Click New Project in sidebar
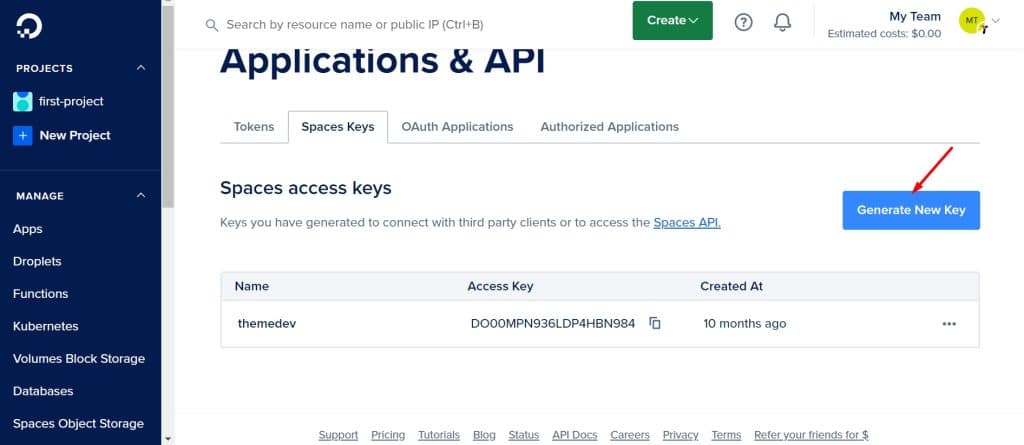Screen dimensions: 1024x445 click(75, 135)
